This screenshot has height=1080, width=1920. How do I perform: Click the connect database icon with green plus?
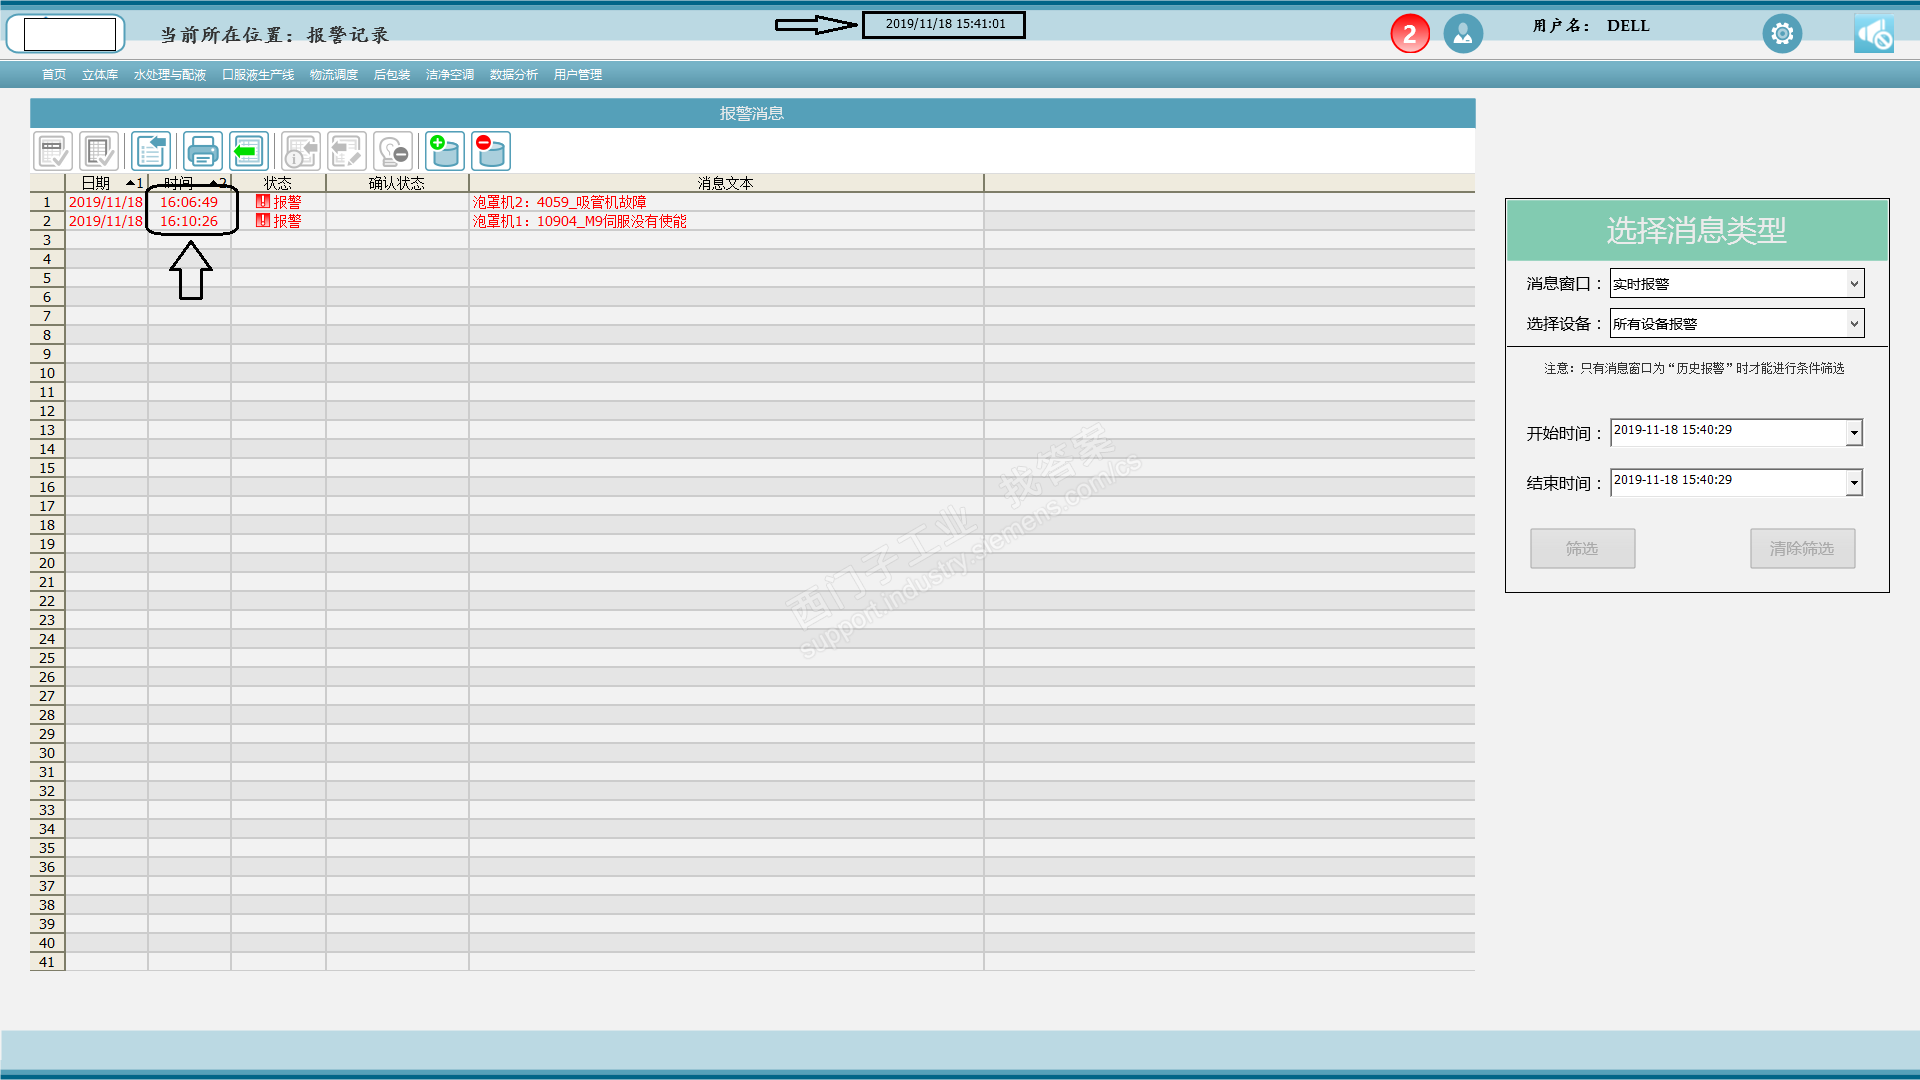[x=445, y=152]
